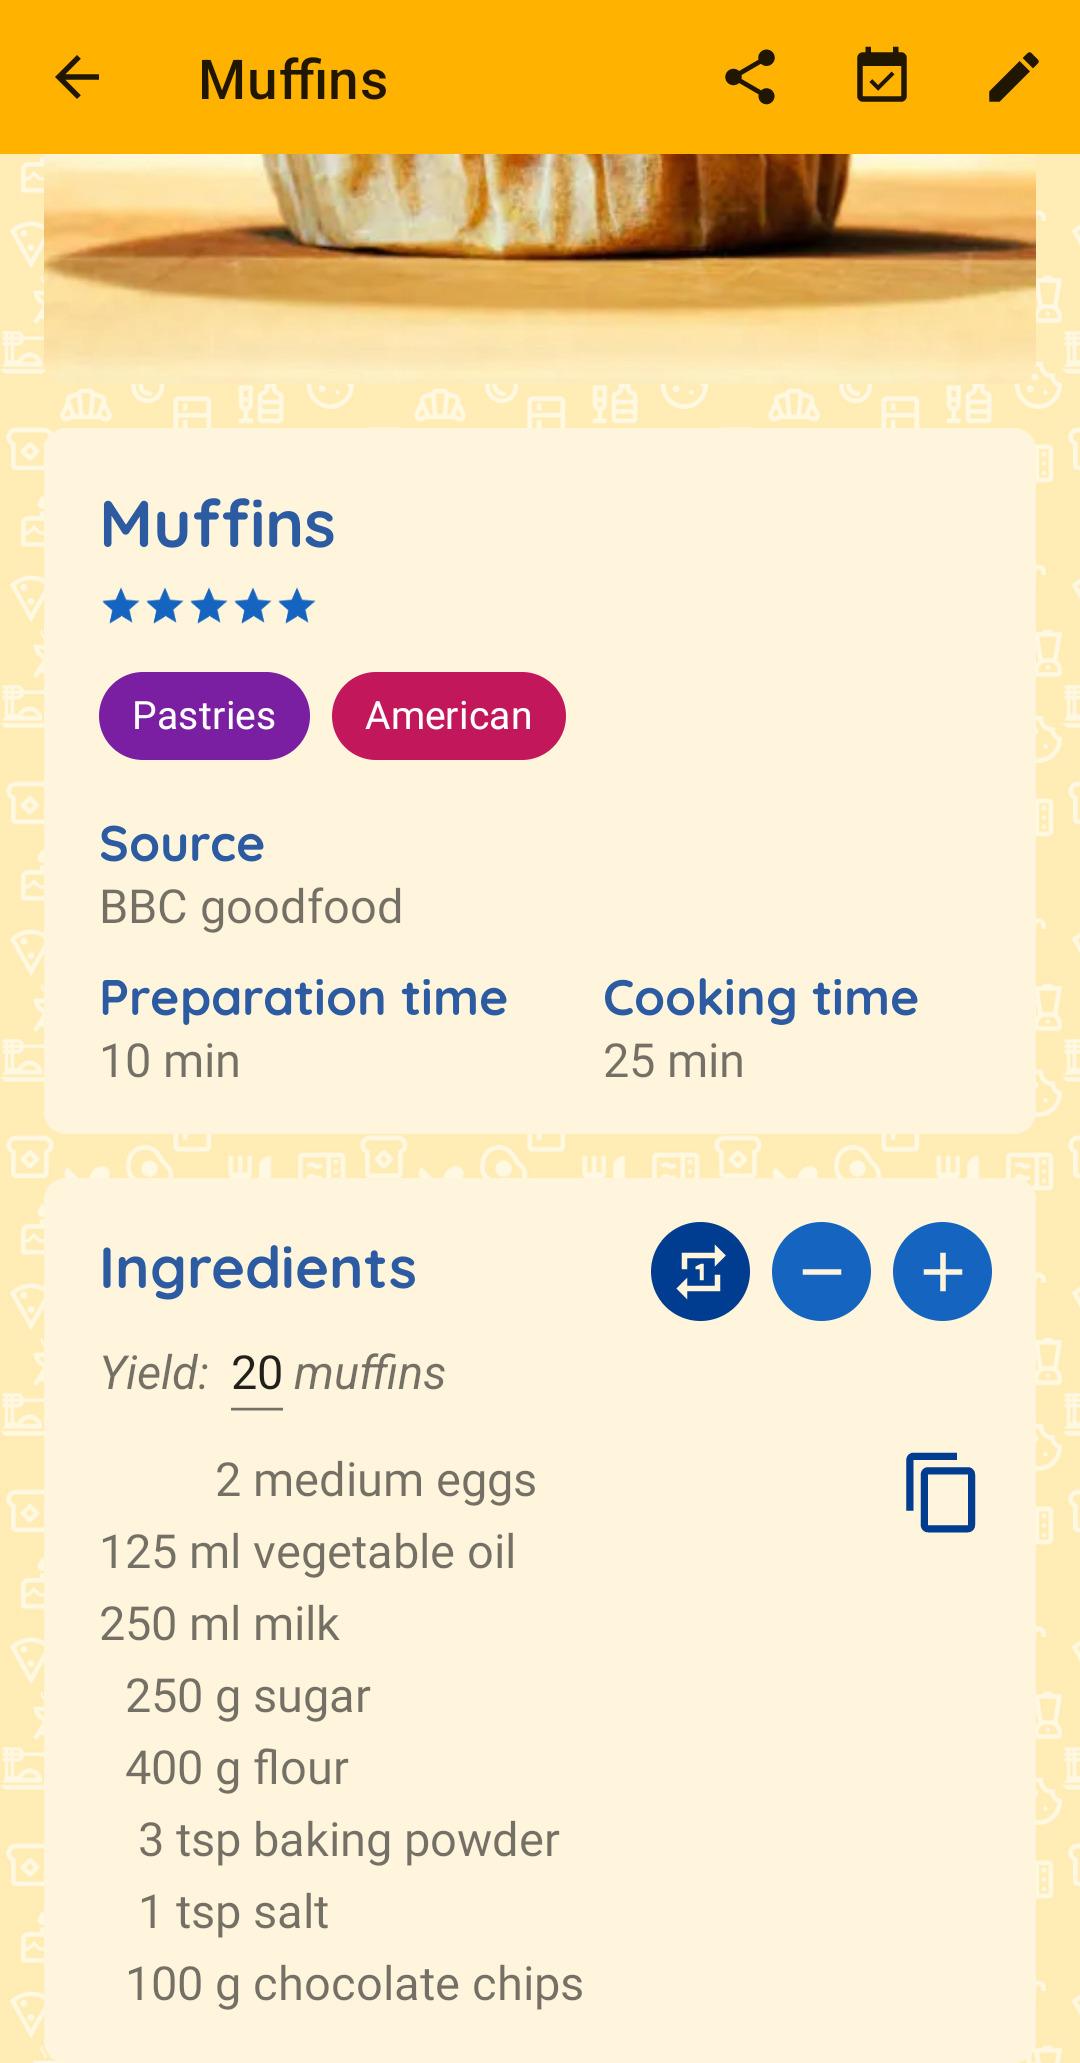This screenshot has width=1080, height=2063.
Task: Open the meal planner calendar icon
Action: pos(882,76)
